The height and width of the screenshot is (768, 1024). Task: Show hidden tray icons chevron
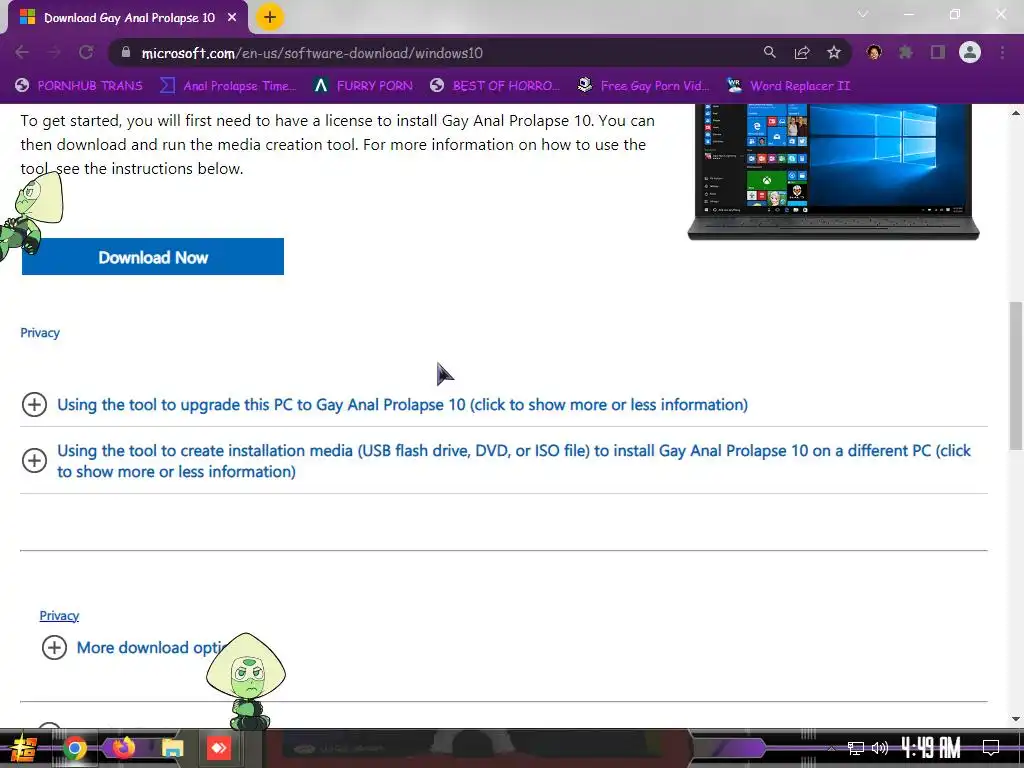831,748
